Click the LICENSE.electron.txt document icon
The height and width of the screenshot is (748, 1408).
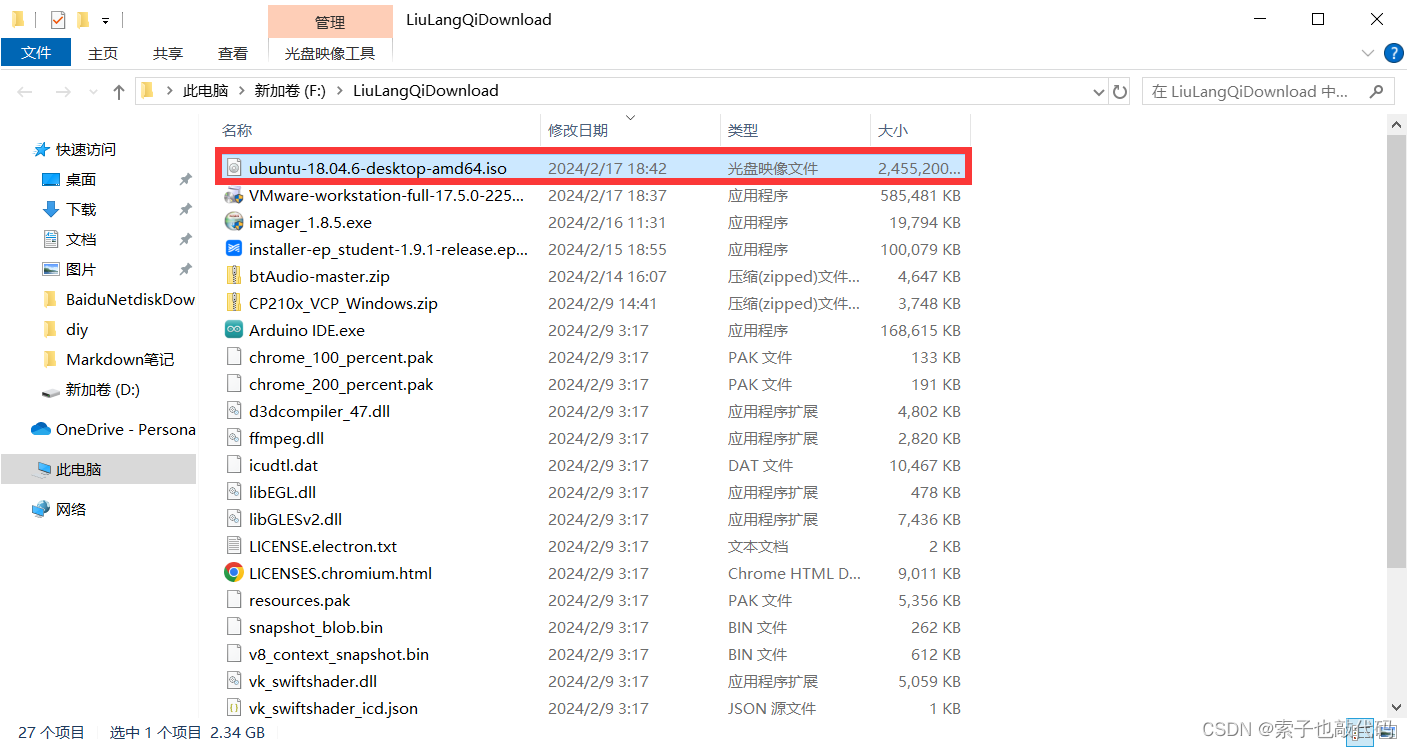click(x=234, y=546)
